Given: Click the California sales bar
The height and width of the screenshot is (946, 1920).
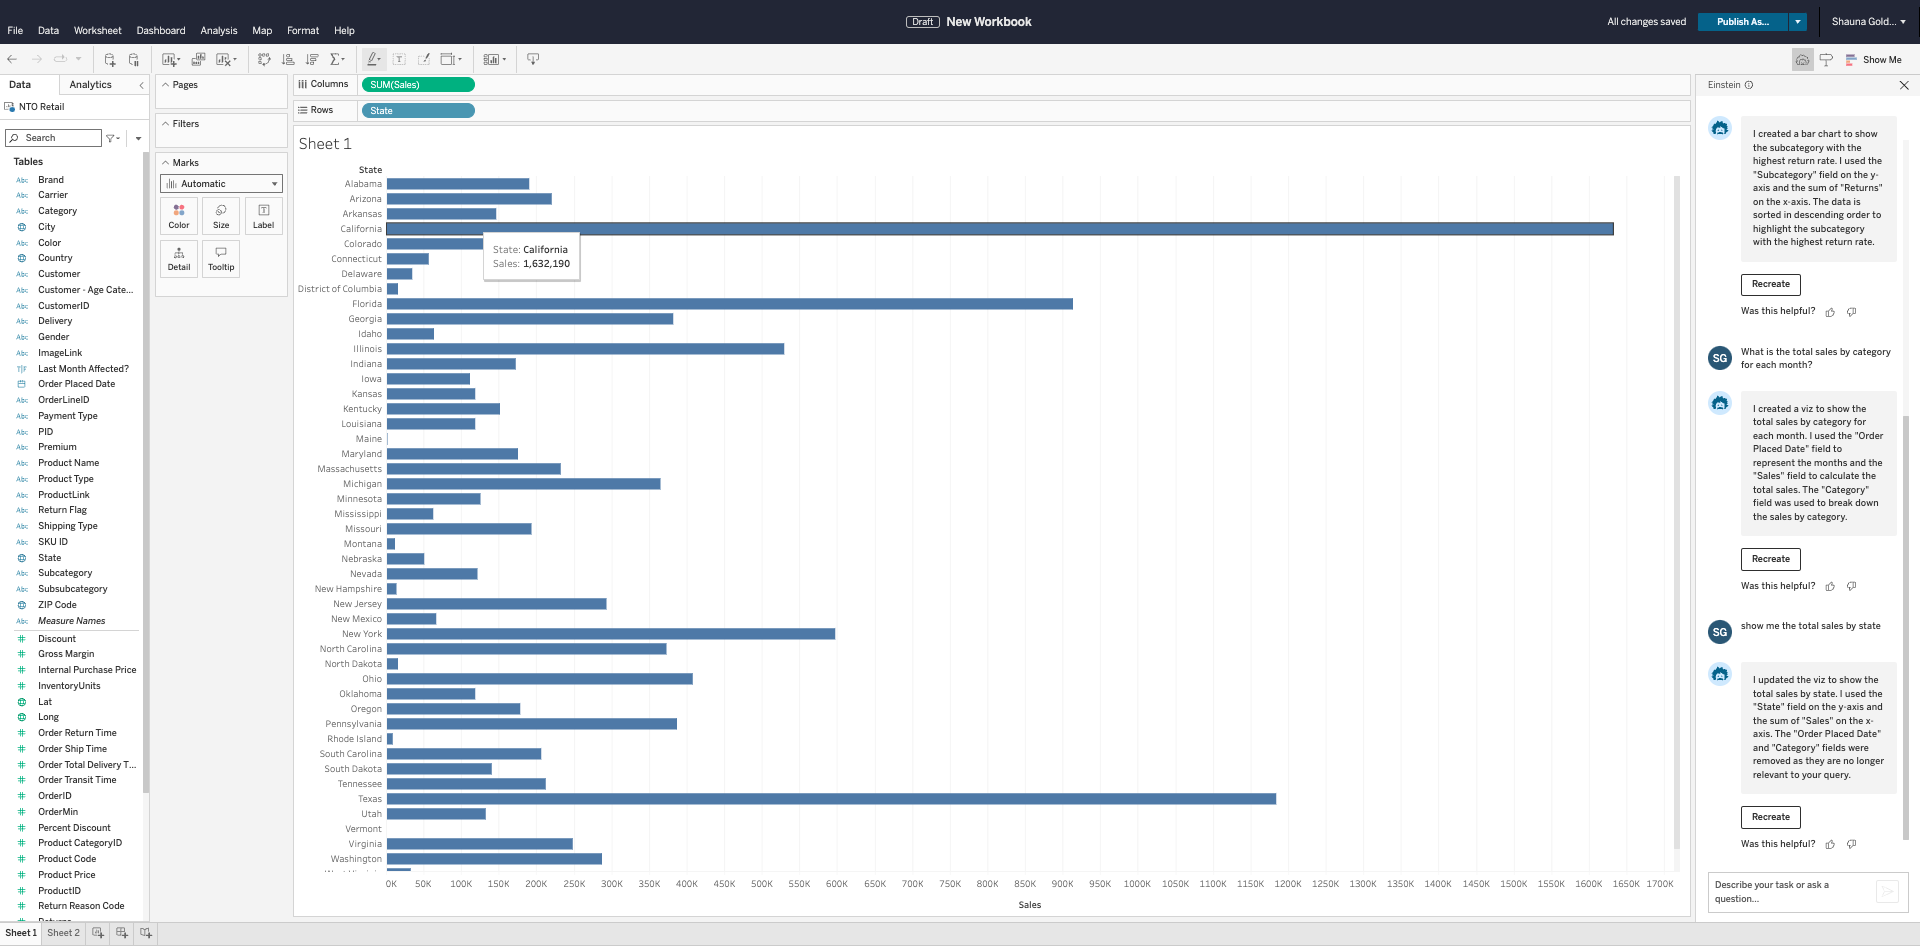Looking at the screenshot, I should tap(1000, 229).
